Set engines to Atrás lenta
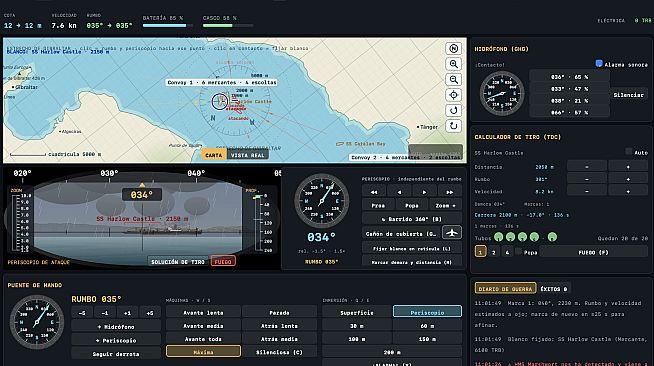The width and height of the screenshot is (654, 366). pos(279,326)
